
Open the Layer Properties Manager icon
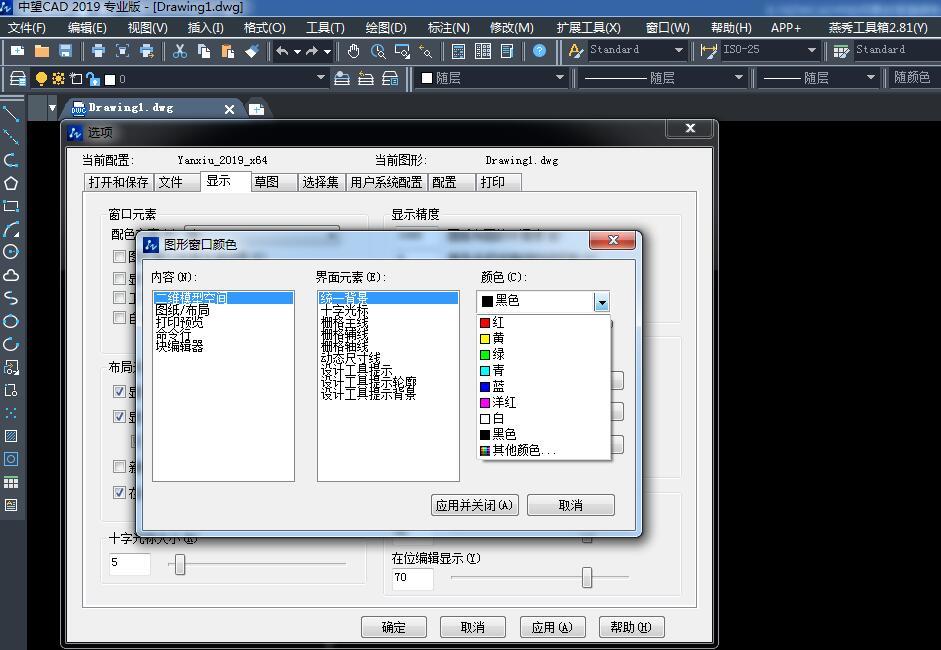17,79
